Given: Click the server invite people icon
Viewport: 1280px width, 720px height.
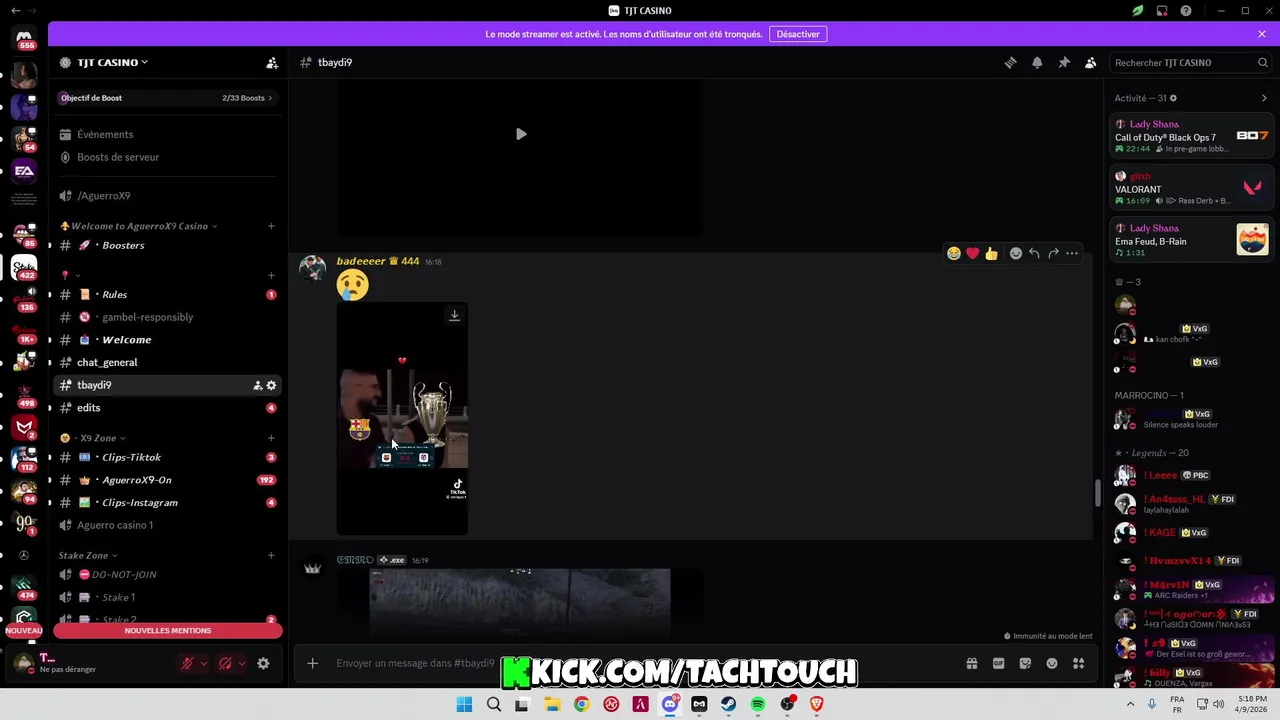Looking at the screenshot, I should tap(272, 62).
